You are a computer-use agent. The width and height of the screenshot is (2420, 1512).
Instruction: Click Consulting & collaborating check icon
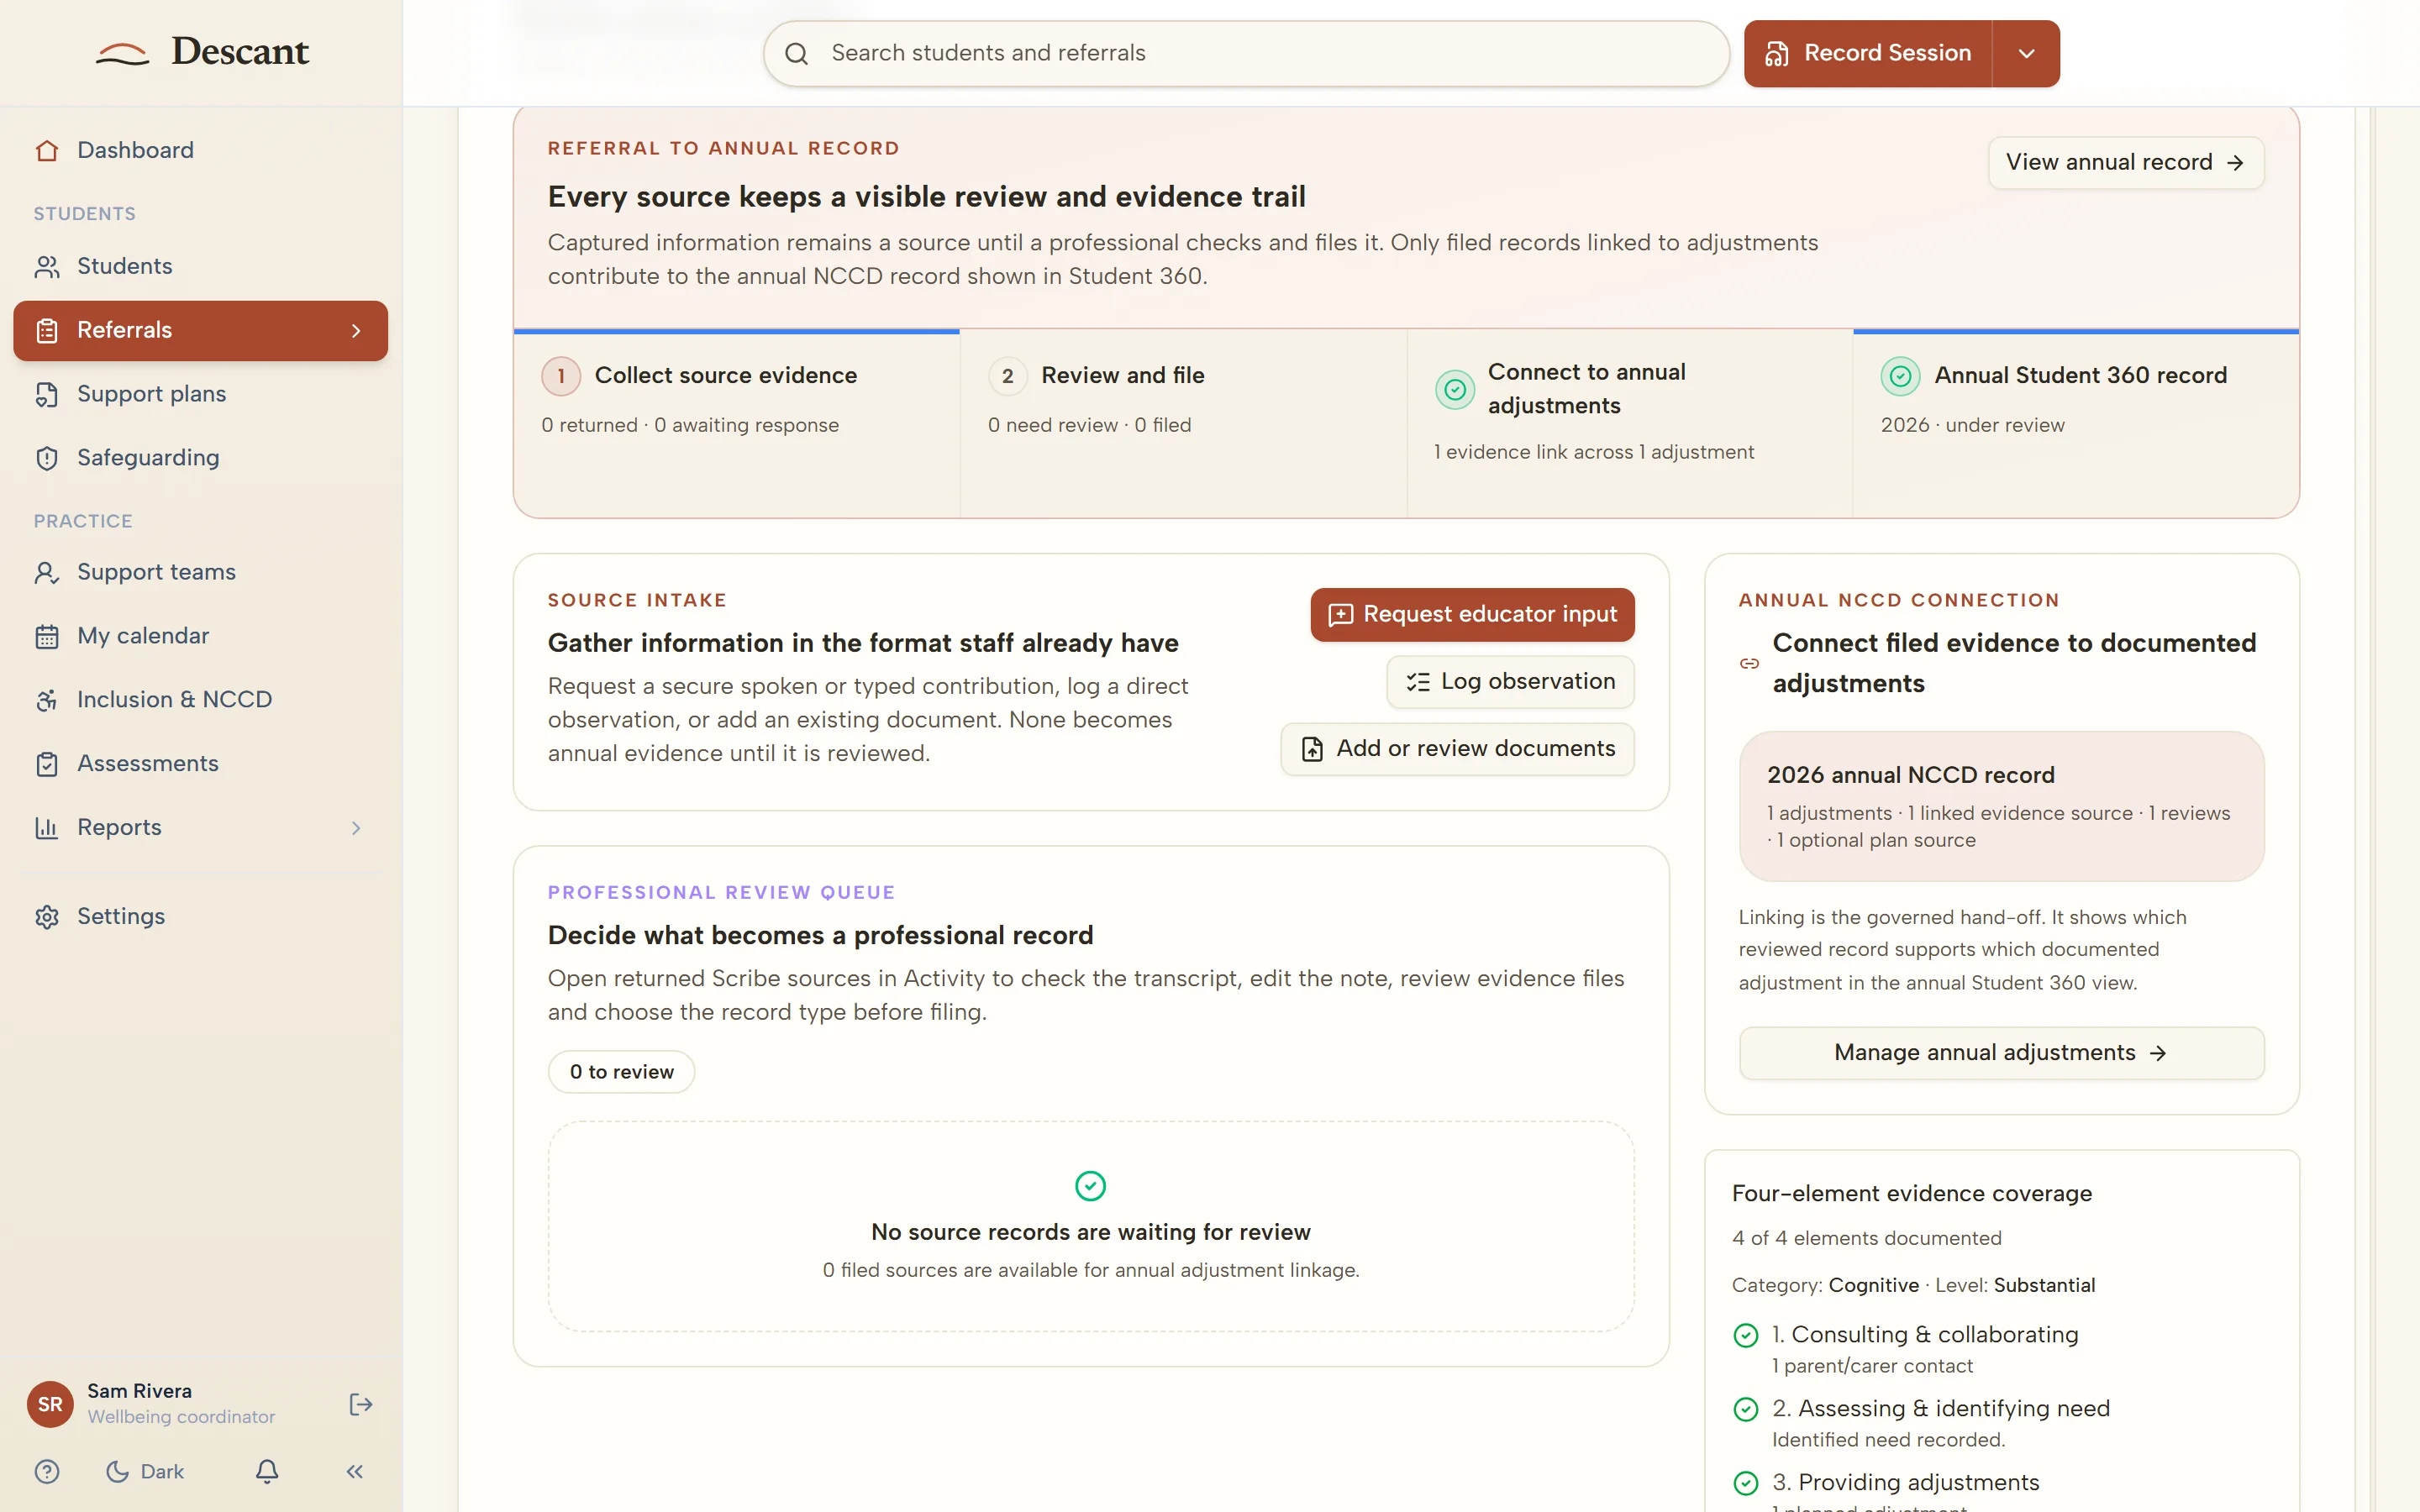click(x=1746, y=1335)
